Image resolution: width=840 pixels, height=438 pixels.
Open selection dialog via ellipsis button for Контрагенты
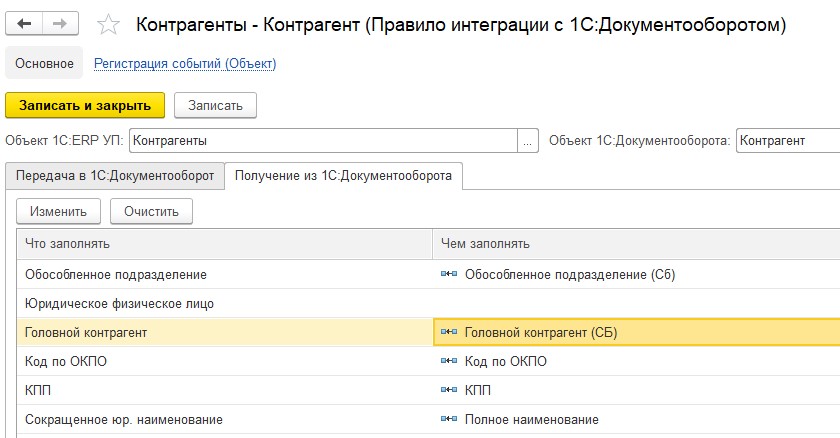click(528, 141)
